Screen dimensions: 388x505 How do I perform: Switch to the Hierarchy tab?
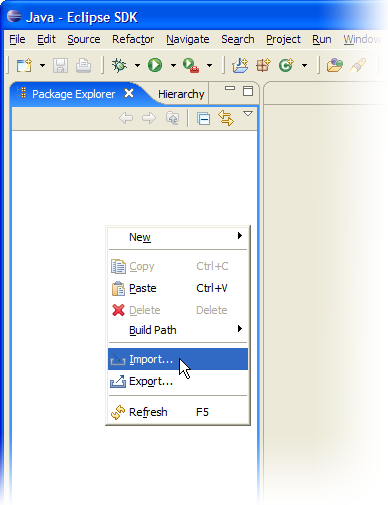click(x=181, y=94)
